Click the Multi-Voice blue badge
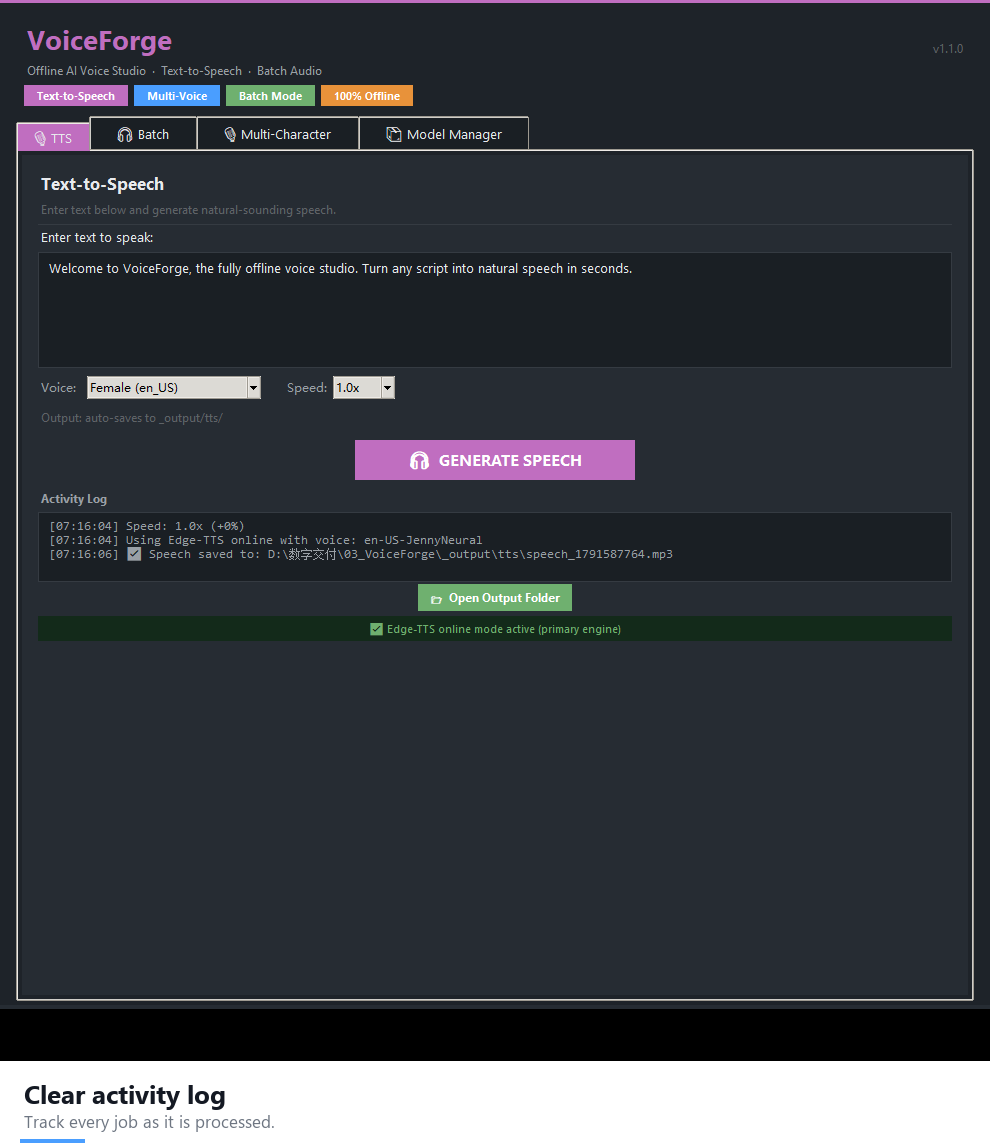This screenshot has height=1145, width=990. click(x=177, y=96)
